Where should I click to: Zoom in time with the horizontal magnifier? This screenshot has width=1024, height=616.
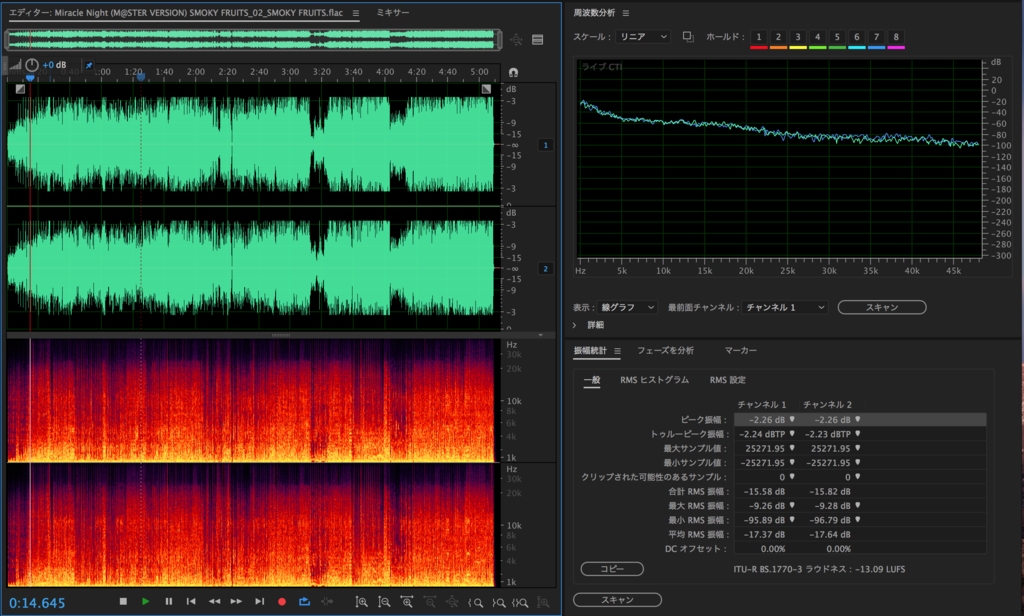[407, 602]
